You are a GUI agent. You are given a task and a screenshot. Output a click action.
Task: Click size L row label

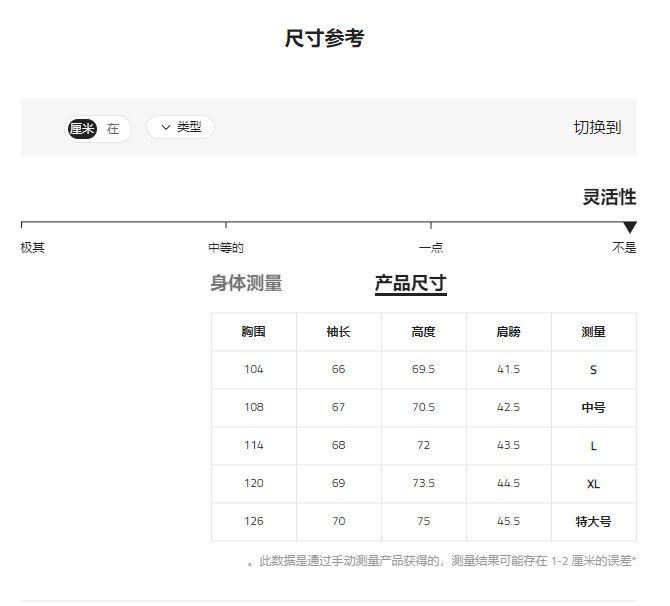594,446
